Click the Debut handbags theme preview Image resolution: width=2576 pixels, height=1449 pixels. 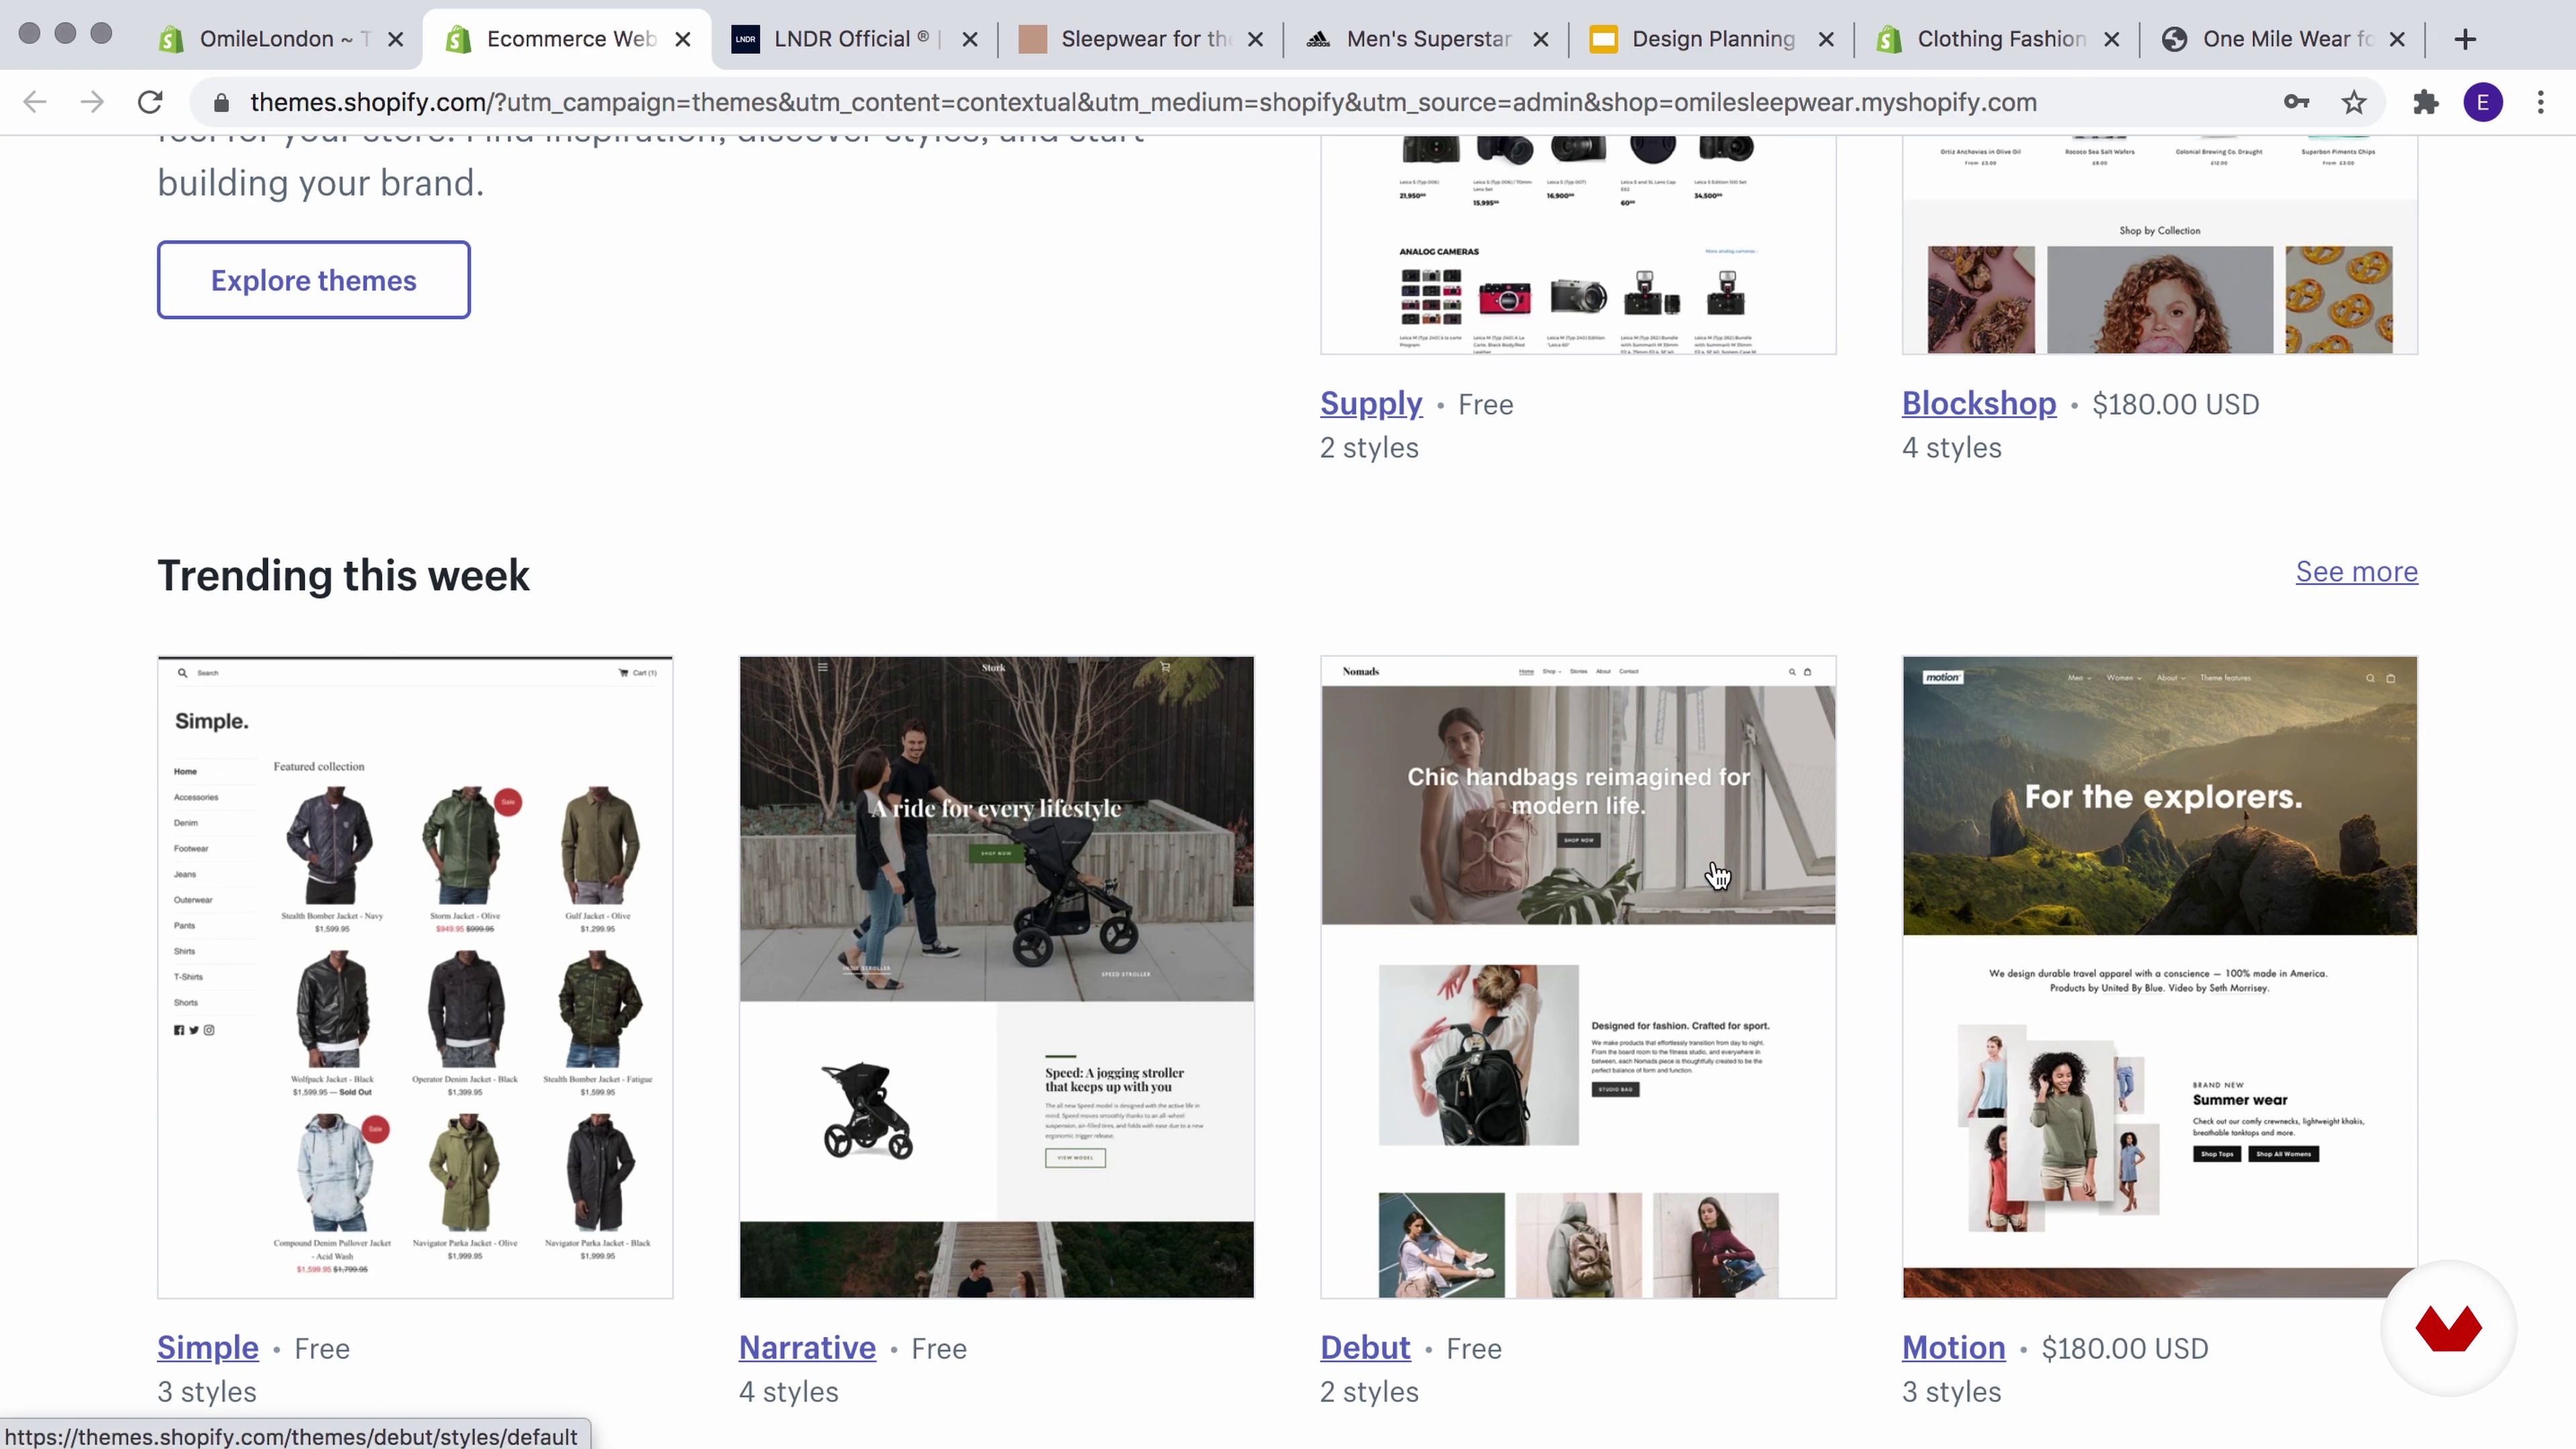(1578, 977)
